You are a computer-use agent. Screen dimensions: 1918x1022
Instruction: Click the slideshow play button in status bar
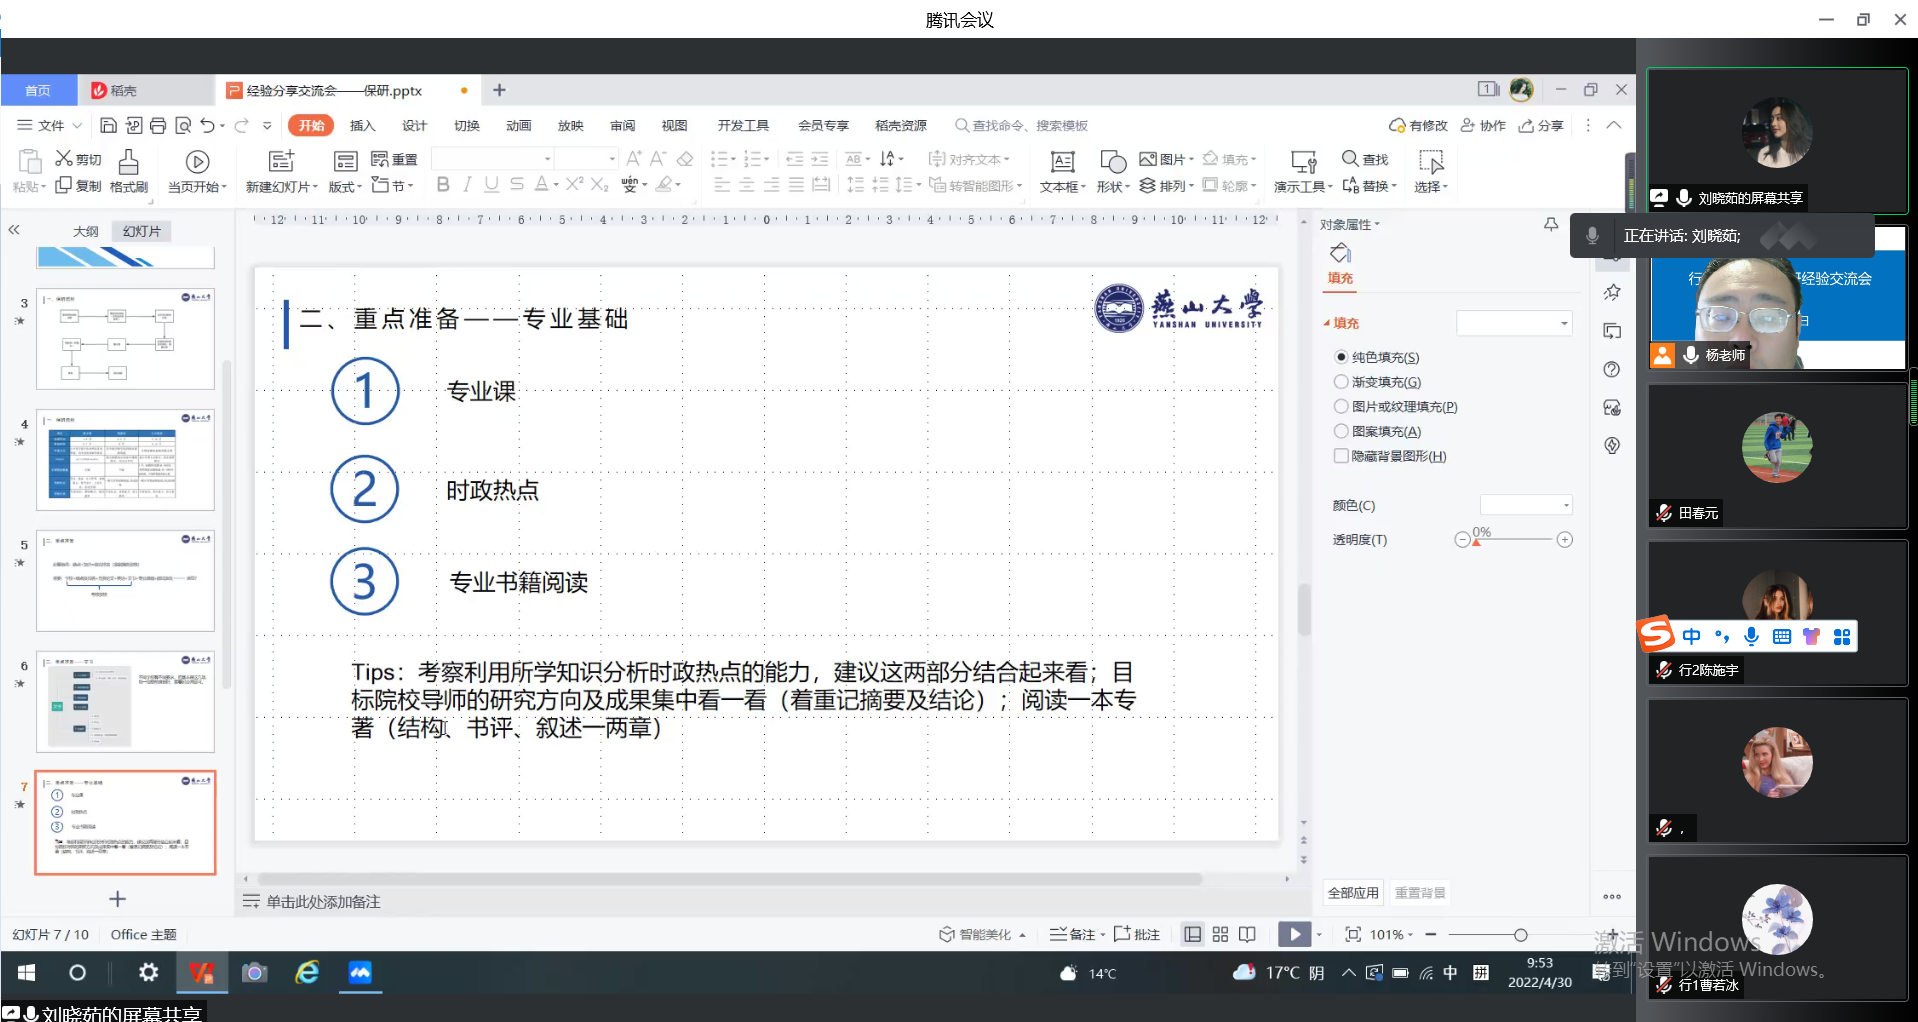click(1294, 934)
